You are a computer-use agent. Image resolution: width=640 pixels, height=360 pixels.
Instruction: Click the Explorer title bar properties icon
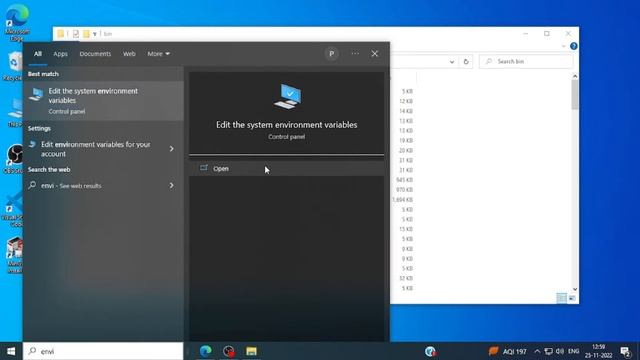(x=76, y=34)
